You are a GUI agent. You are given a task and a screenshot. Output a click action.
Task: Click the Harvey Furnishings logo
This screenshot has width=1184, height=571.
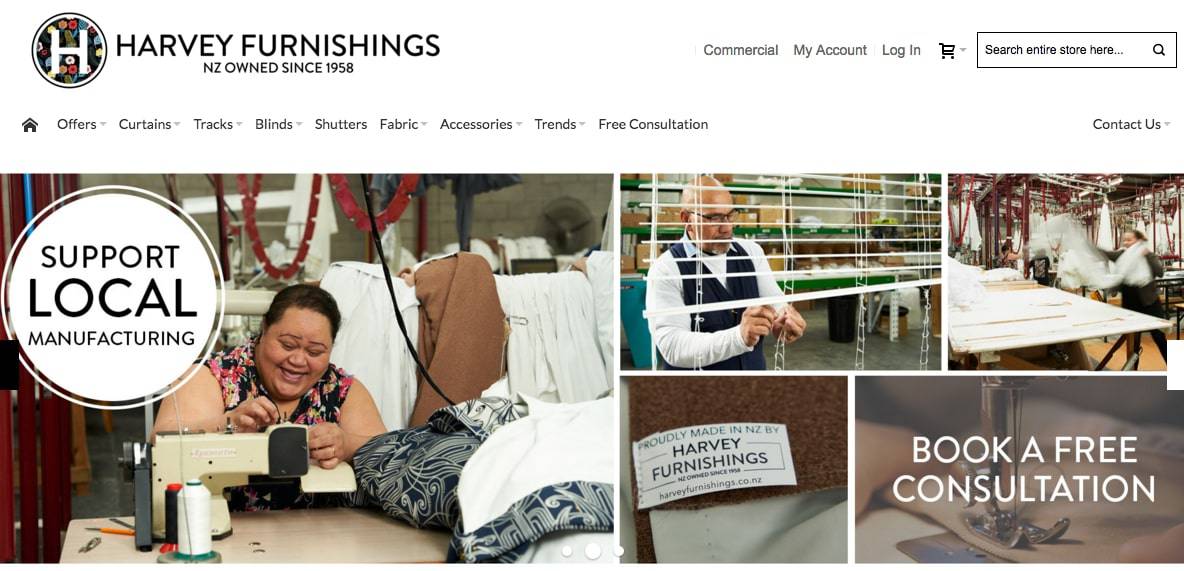(x=236, y=51)
